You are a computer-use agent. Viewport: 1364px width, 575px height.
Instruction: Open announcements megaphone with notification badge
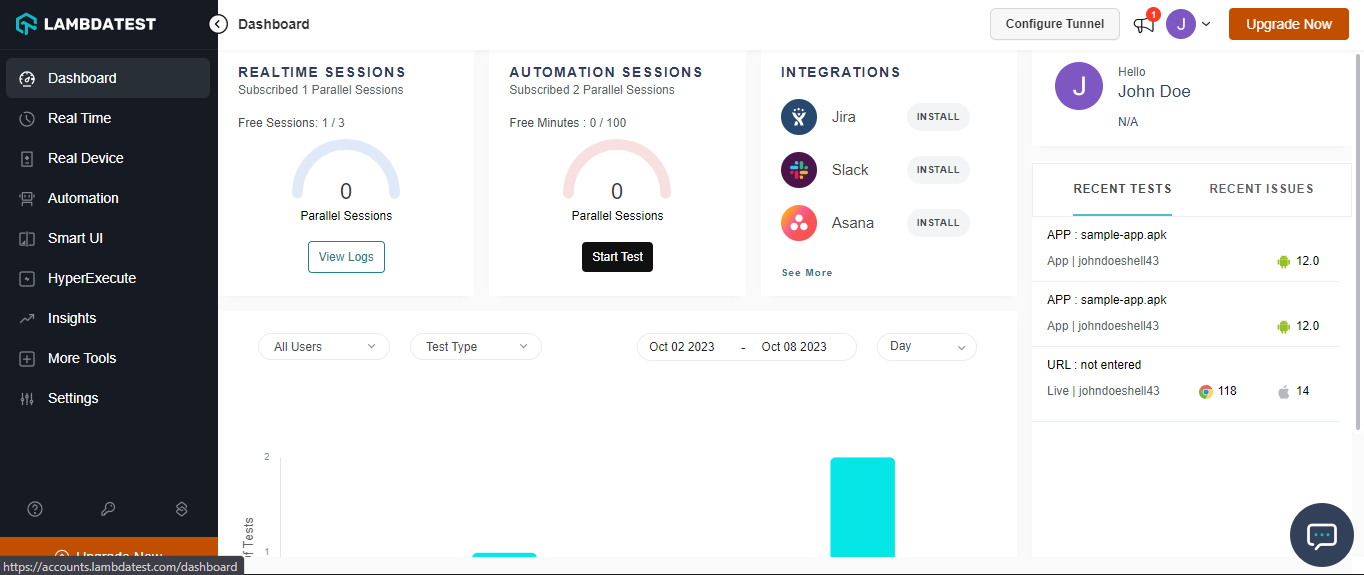[1145, 23]
